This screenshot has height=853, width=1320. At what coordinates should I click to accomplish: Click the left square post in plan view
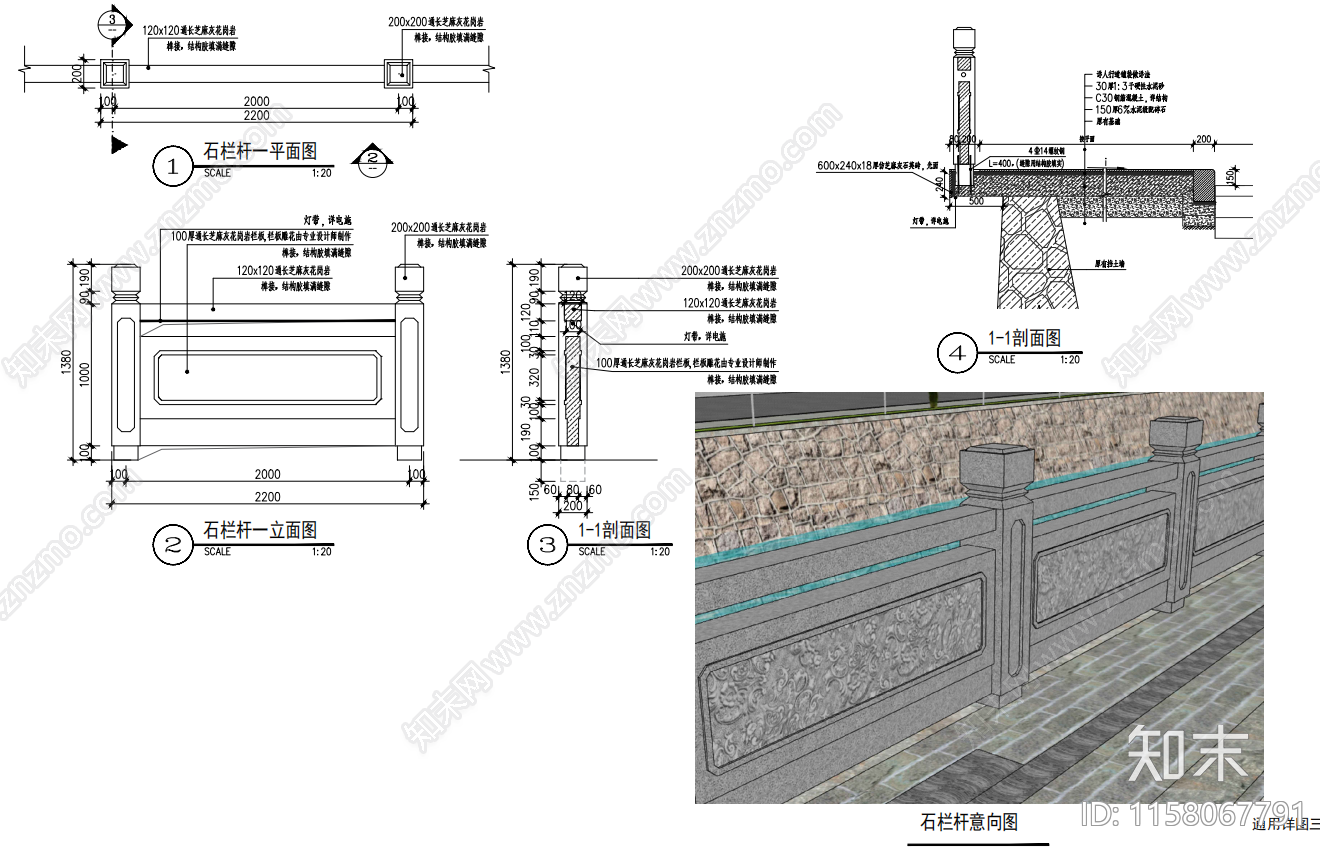click(x=113, y=71)
